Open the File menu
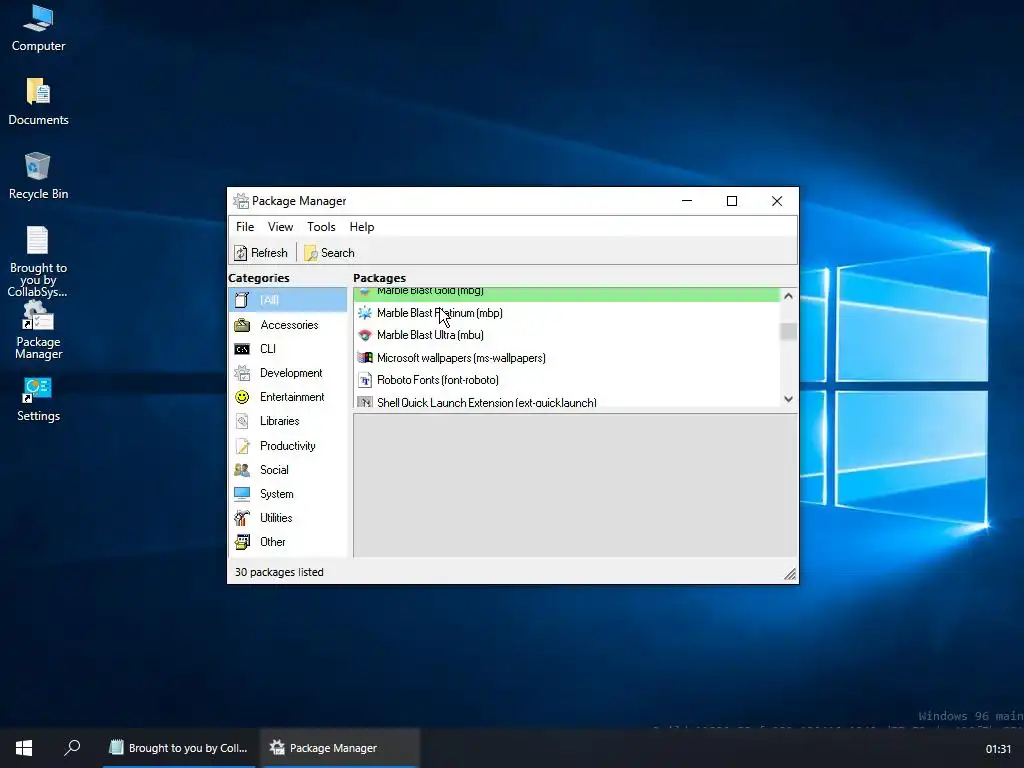 click(245, 227)
